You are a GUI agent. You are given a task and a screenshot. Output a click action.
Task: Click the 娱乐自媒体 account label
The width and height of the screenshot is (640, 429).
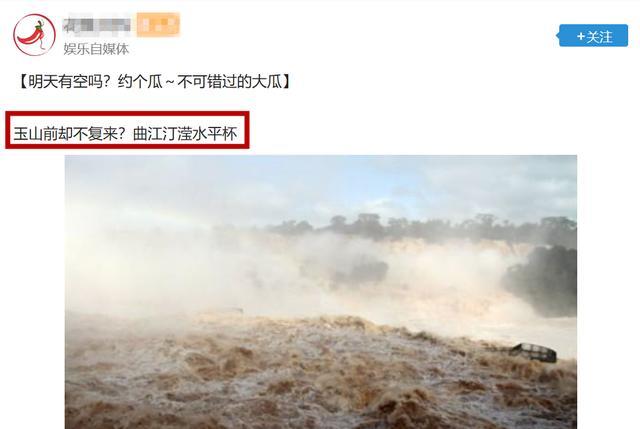click(96, 49)
